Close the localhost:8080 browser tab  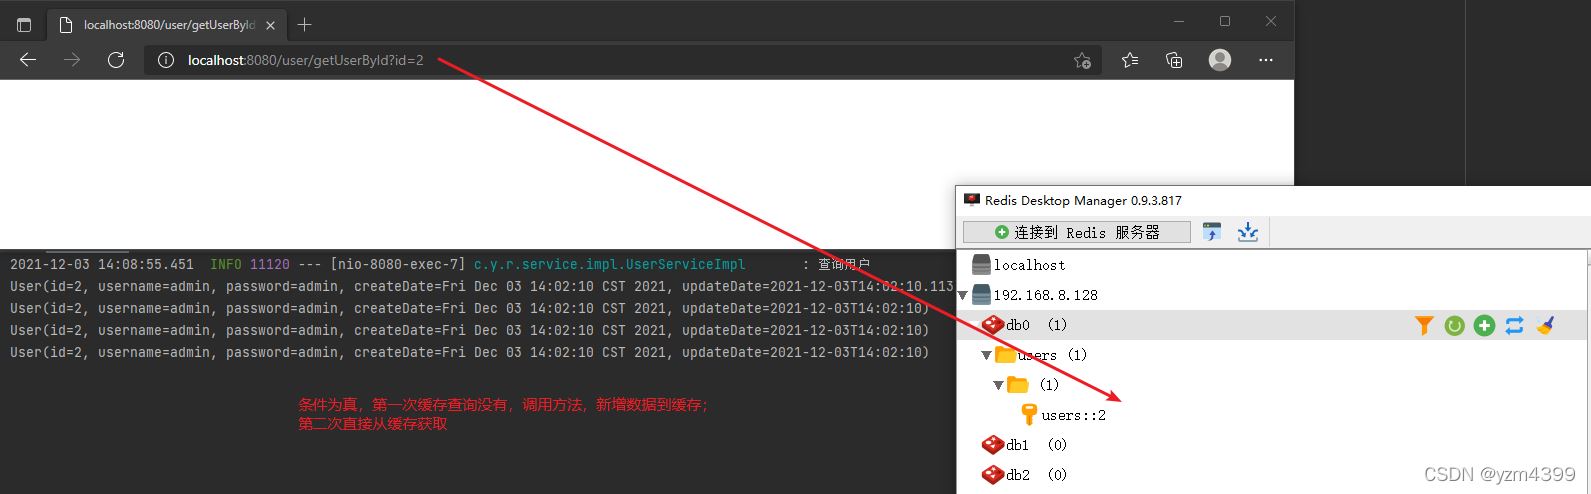coord(270,25)
